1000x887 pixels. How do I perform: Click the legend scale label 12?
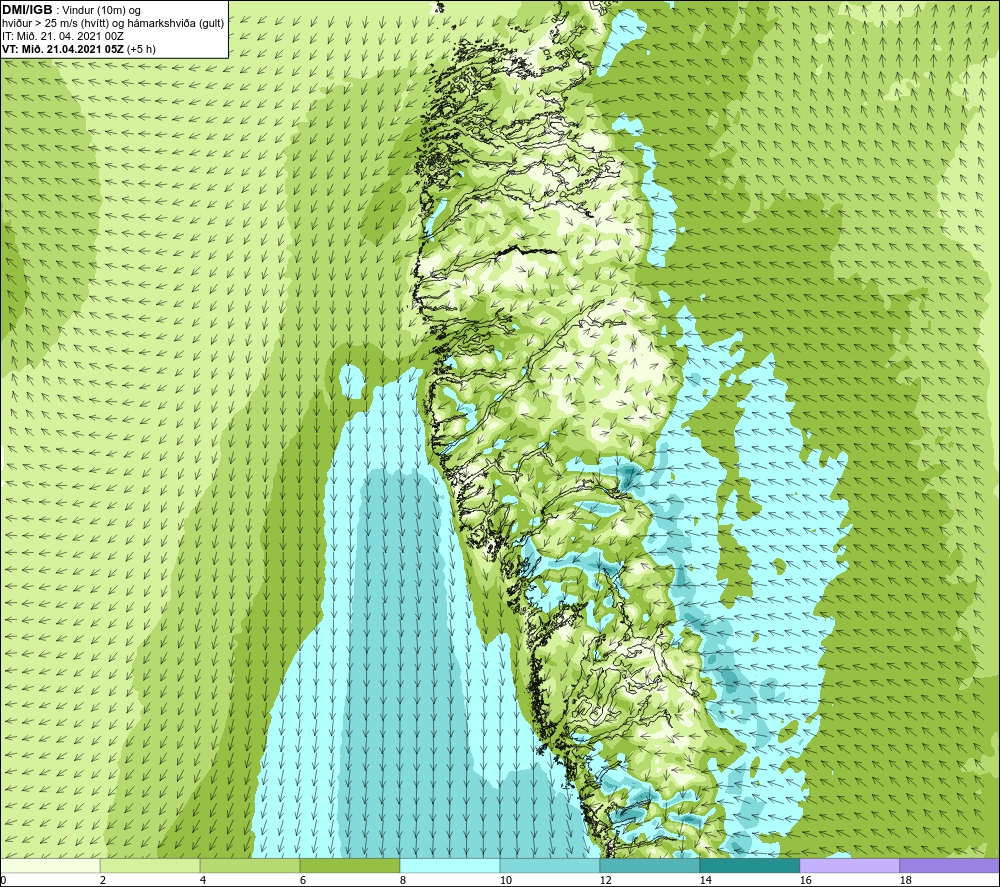point(605,881)
